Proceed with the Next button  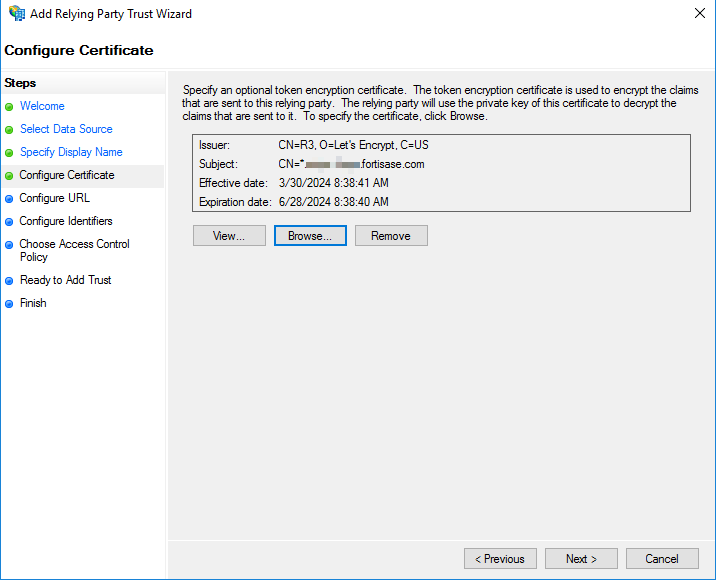point(581,559)
